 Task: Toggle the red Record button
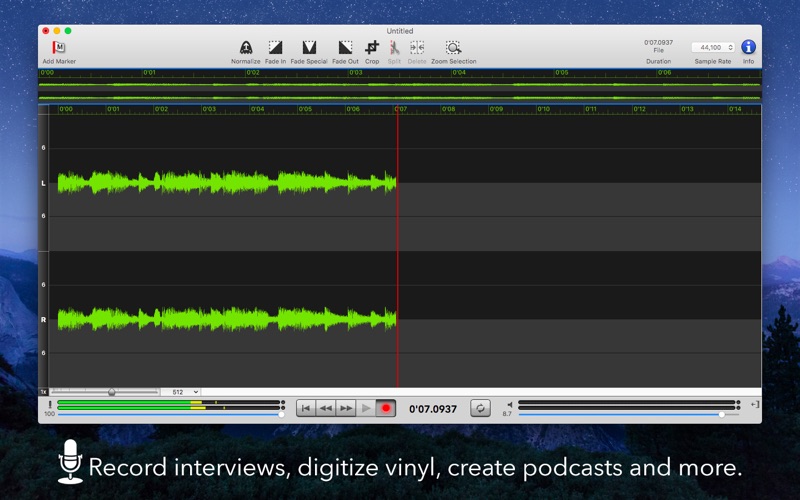click(386, 408)
